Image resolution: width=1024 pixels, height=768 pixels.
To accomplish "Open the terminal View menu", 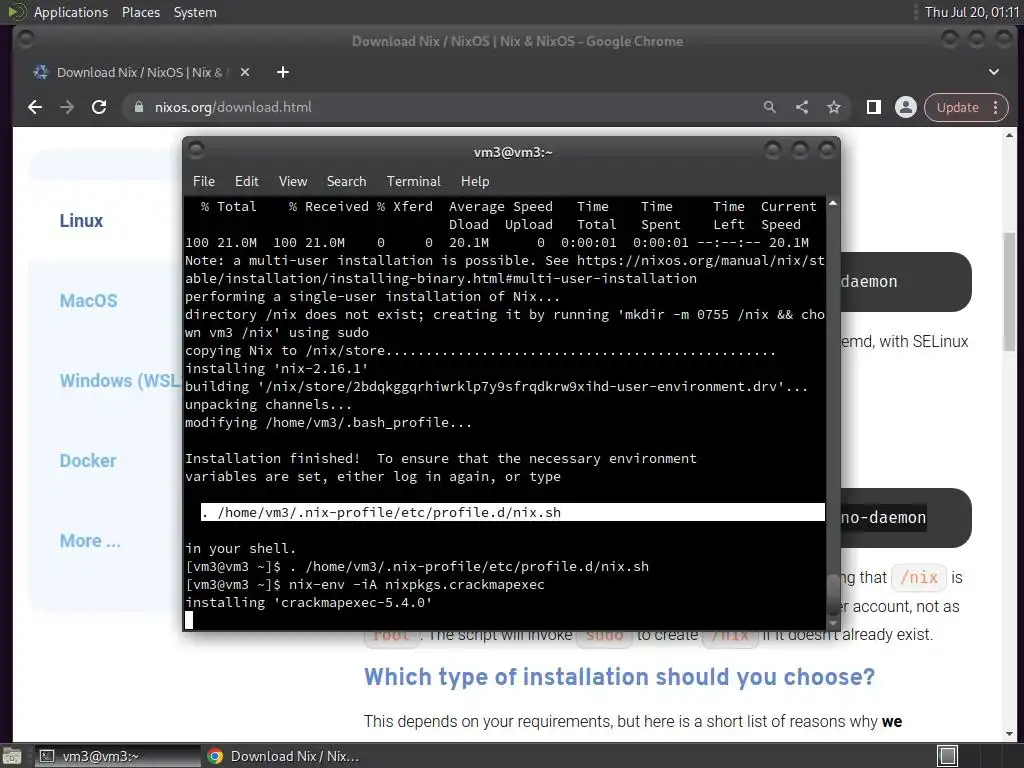I will [293, 182].
